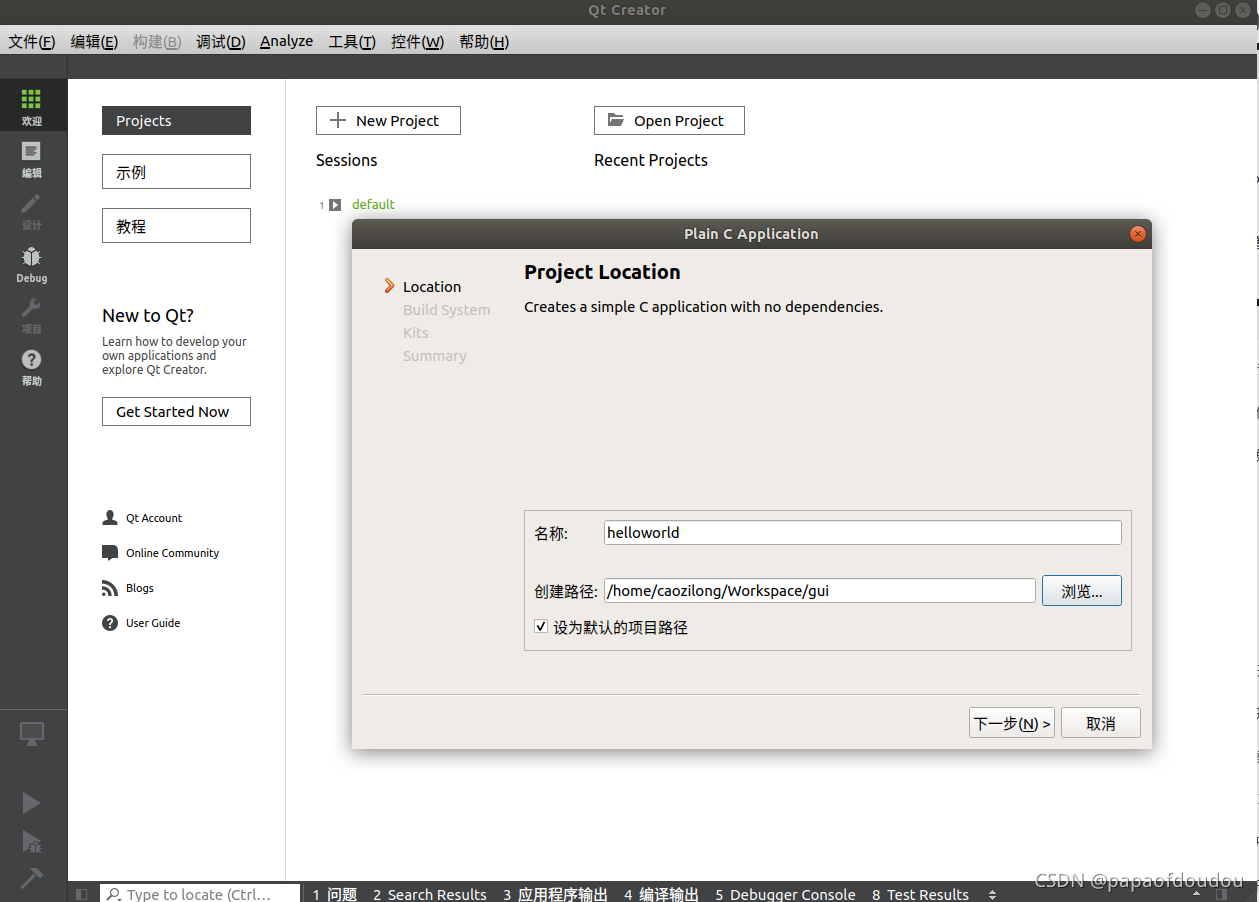Click the Qt Account user icon

point(110,518)
